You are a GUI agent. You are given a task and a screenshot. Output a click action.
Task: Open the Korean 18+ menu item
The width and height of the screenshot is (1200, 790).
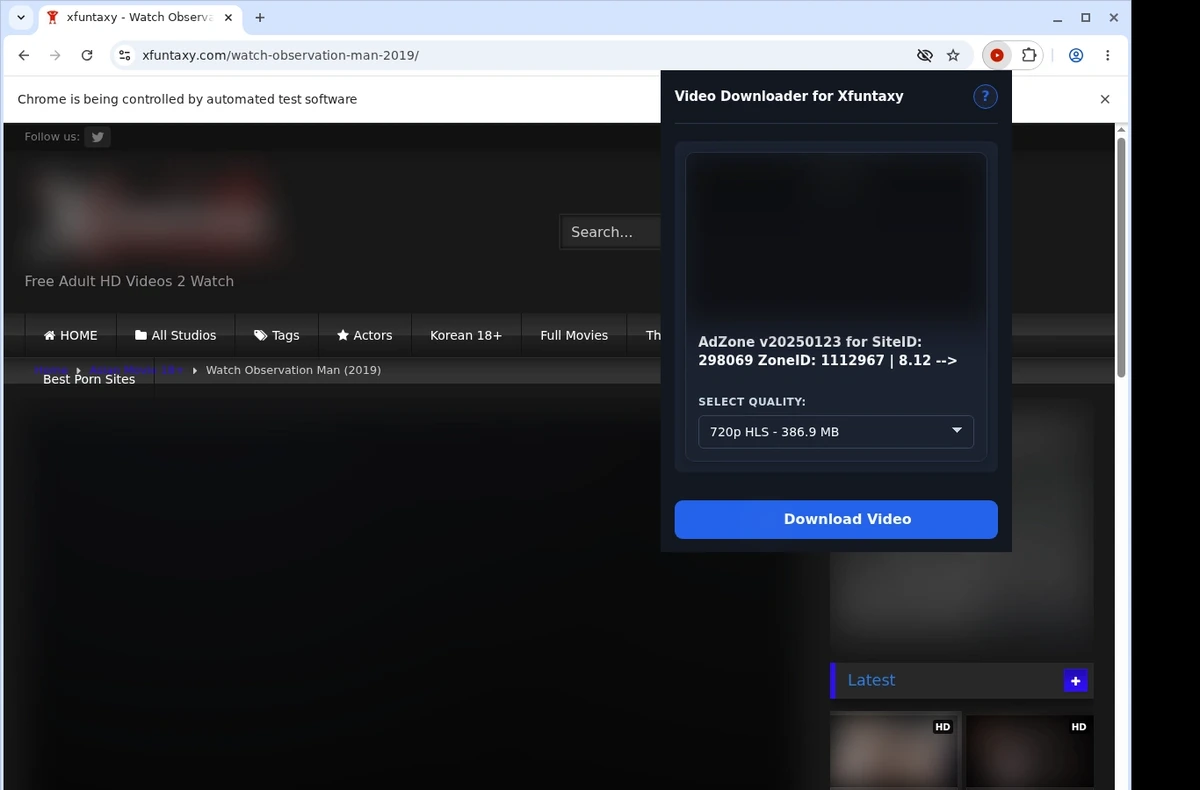pos(466,335)
